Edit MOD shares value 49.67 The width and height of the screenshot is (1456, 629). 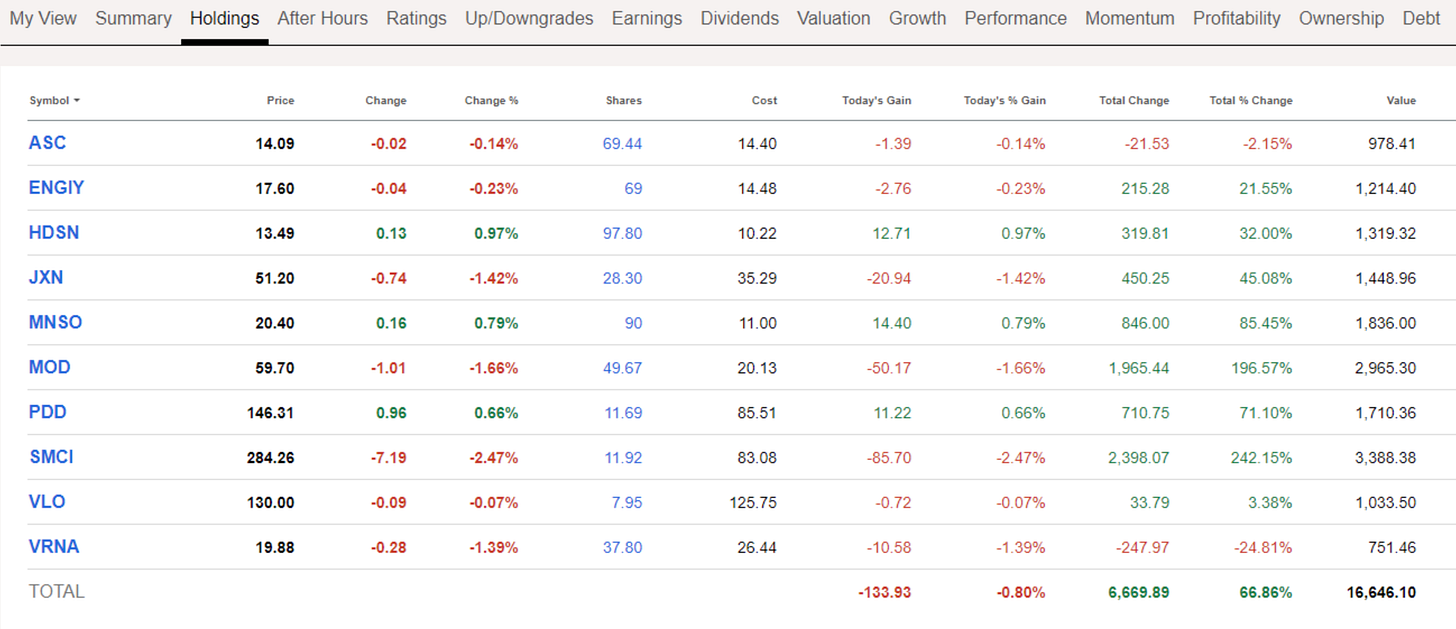(x=622, y=368)
